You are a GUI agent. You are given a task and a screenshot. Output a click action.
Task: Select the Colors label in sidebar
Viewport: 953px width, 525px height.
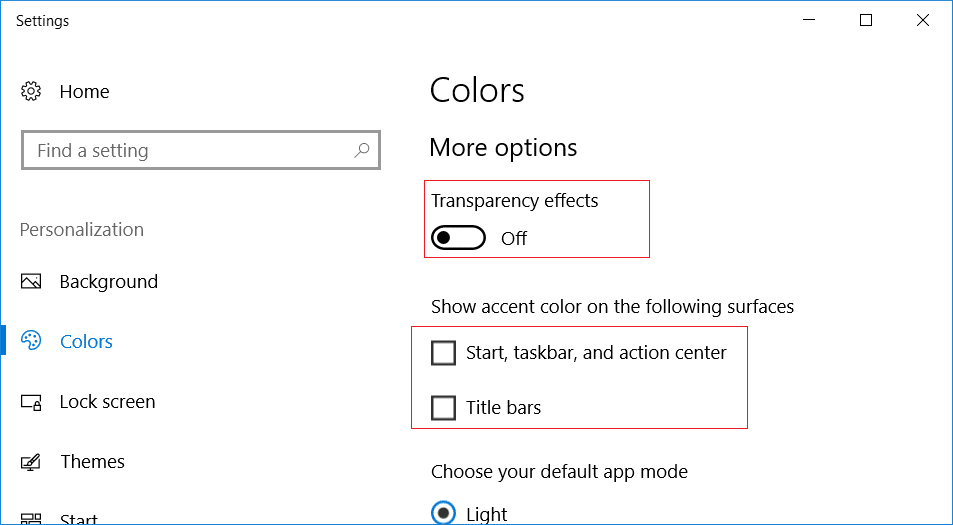[x=86, y=342]
